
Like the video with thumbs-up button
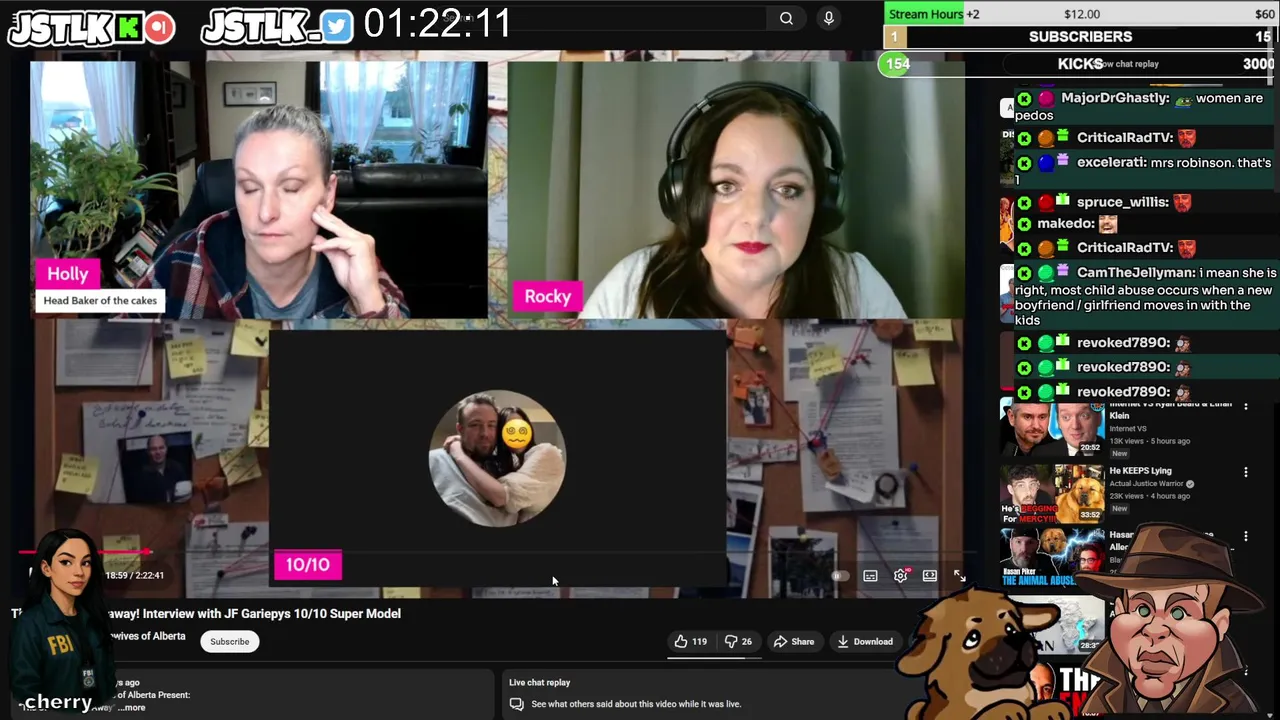pyautogui.click(x=690, y=642)
